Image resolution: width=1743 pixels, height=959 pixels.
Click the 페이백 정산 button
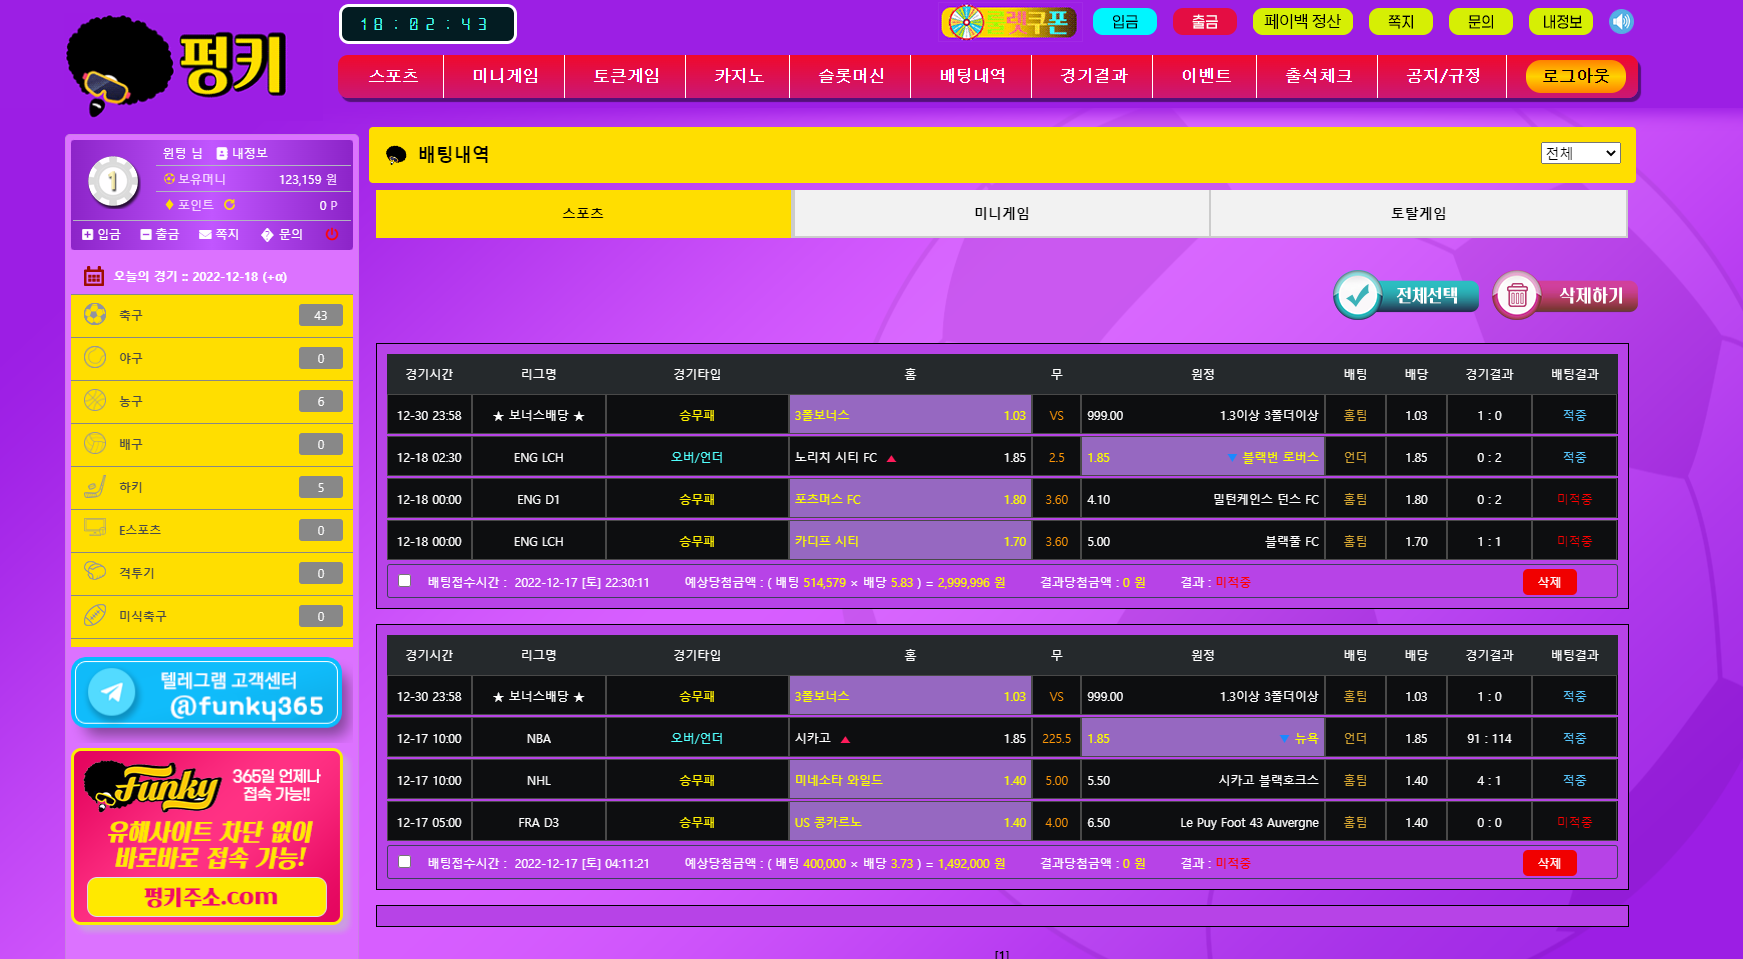point(1302,21)
